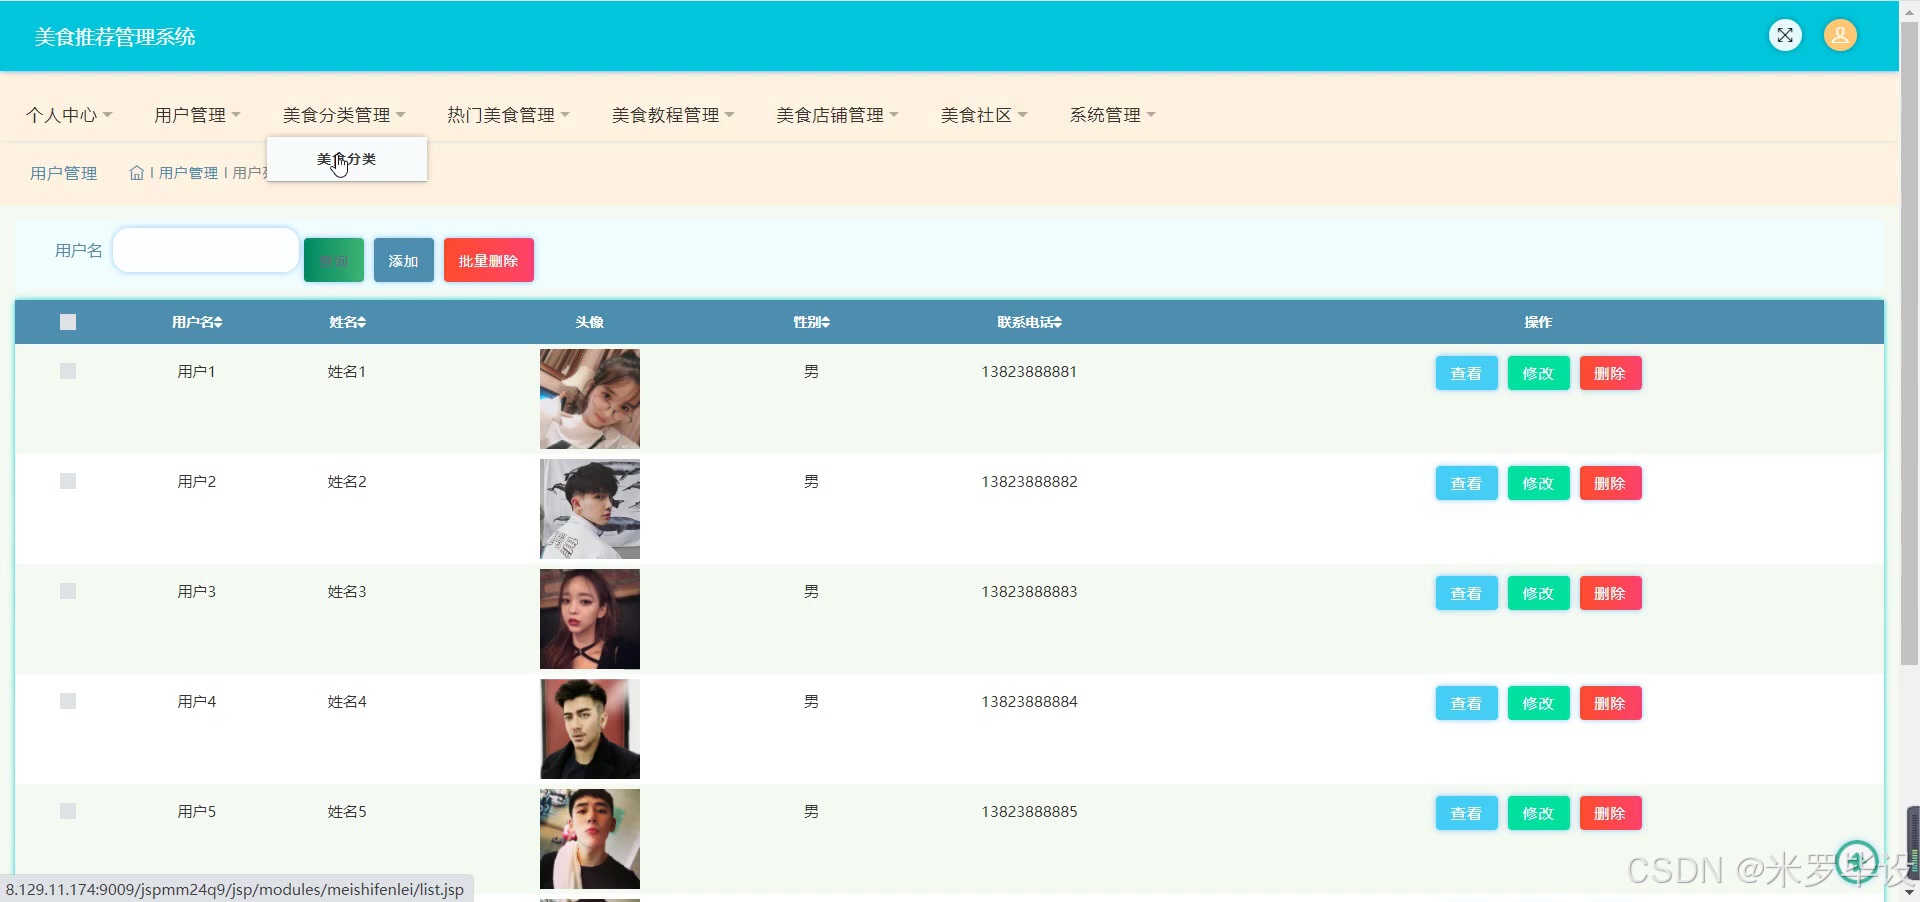Expand the 系统管理 menu

1112,115
